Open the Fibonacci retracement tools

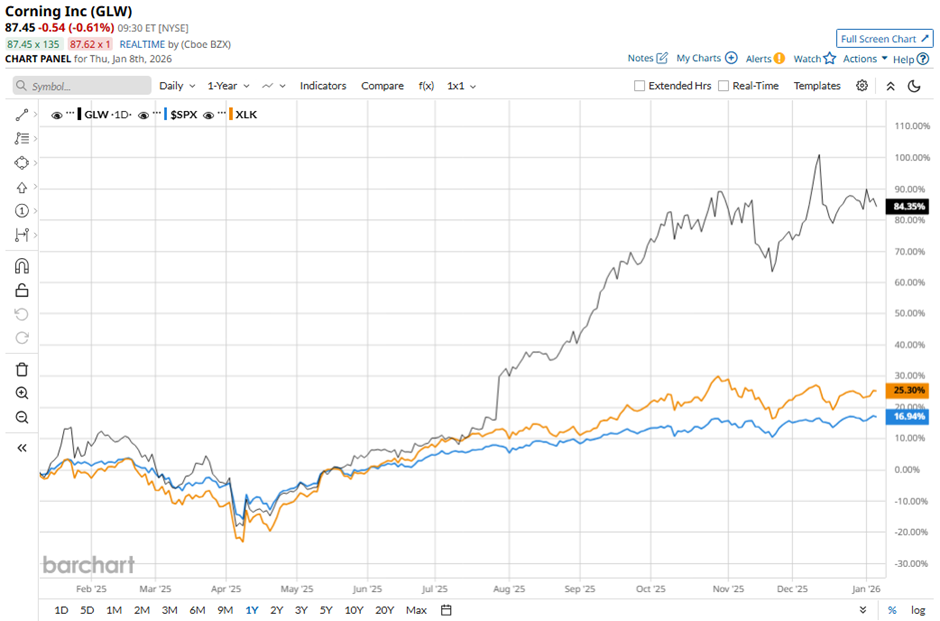[22, 138]
